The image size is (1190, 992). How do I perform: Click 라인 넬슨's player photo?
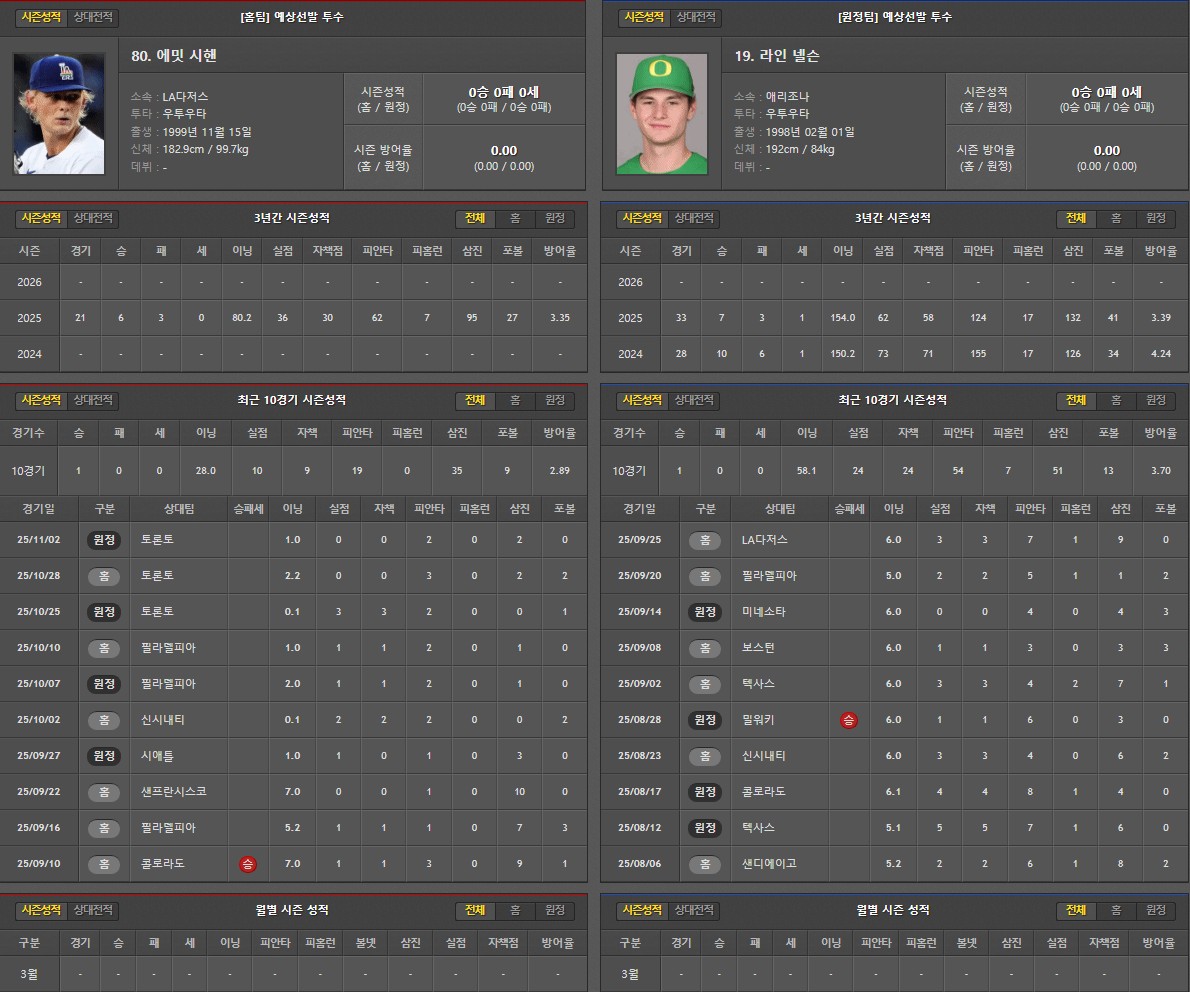click(x=661, y=114)
